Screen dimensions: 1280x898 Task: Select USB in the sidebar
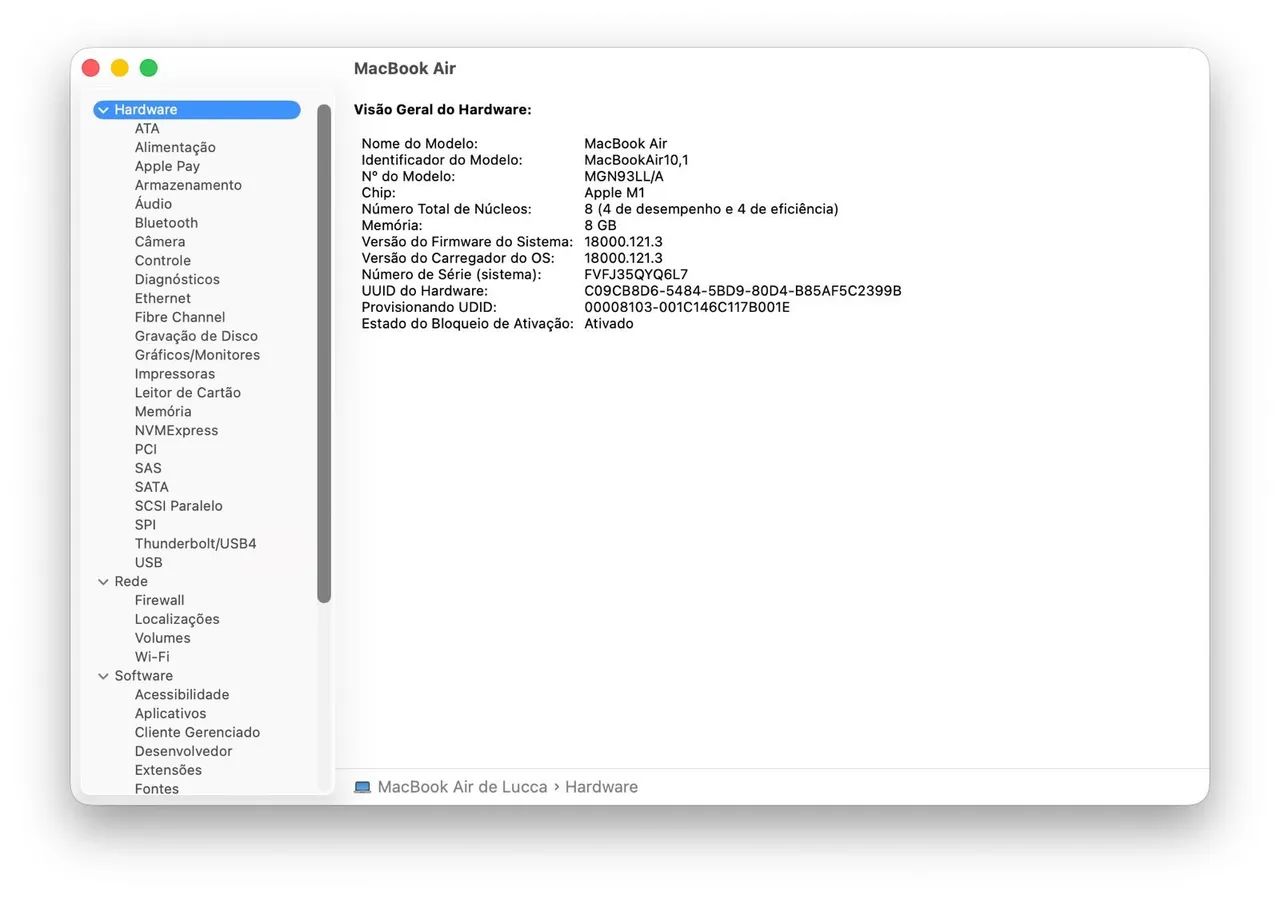[149, 563]
